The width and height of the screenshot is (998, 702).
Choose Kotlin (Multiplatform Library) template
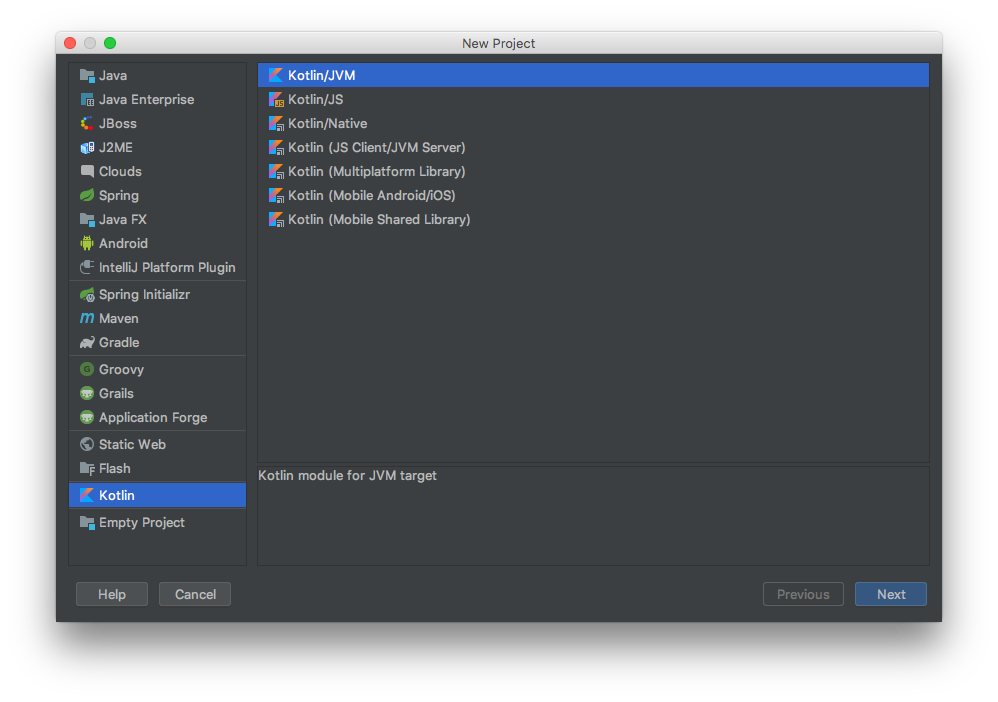coord(593,172)
